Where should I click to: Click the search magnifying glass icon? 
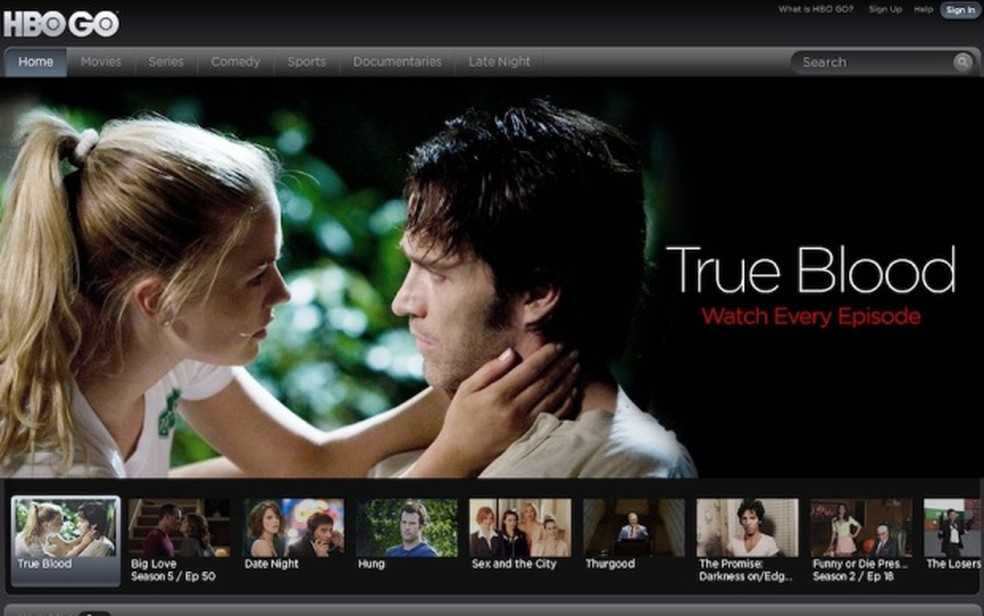click(x=964, y=61)
